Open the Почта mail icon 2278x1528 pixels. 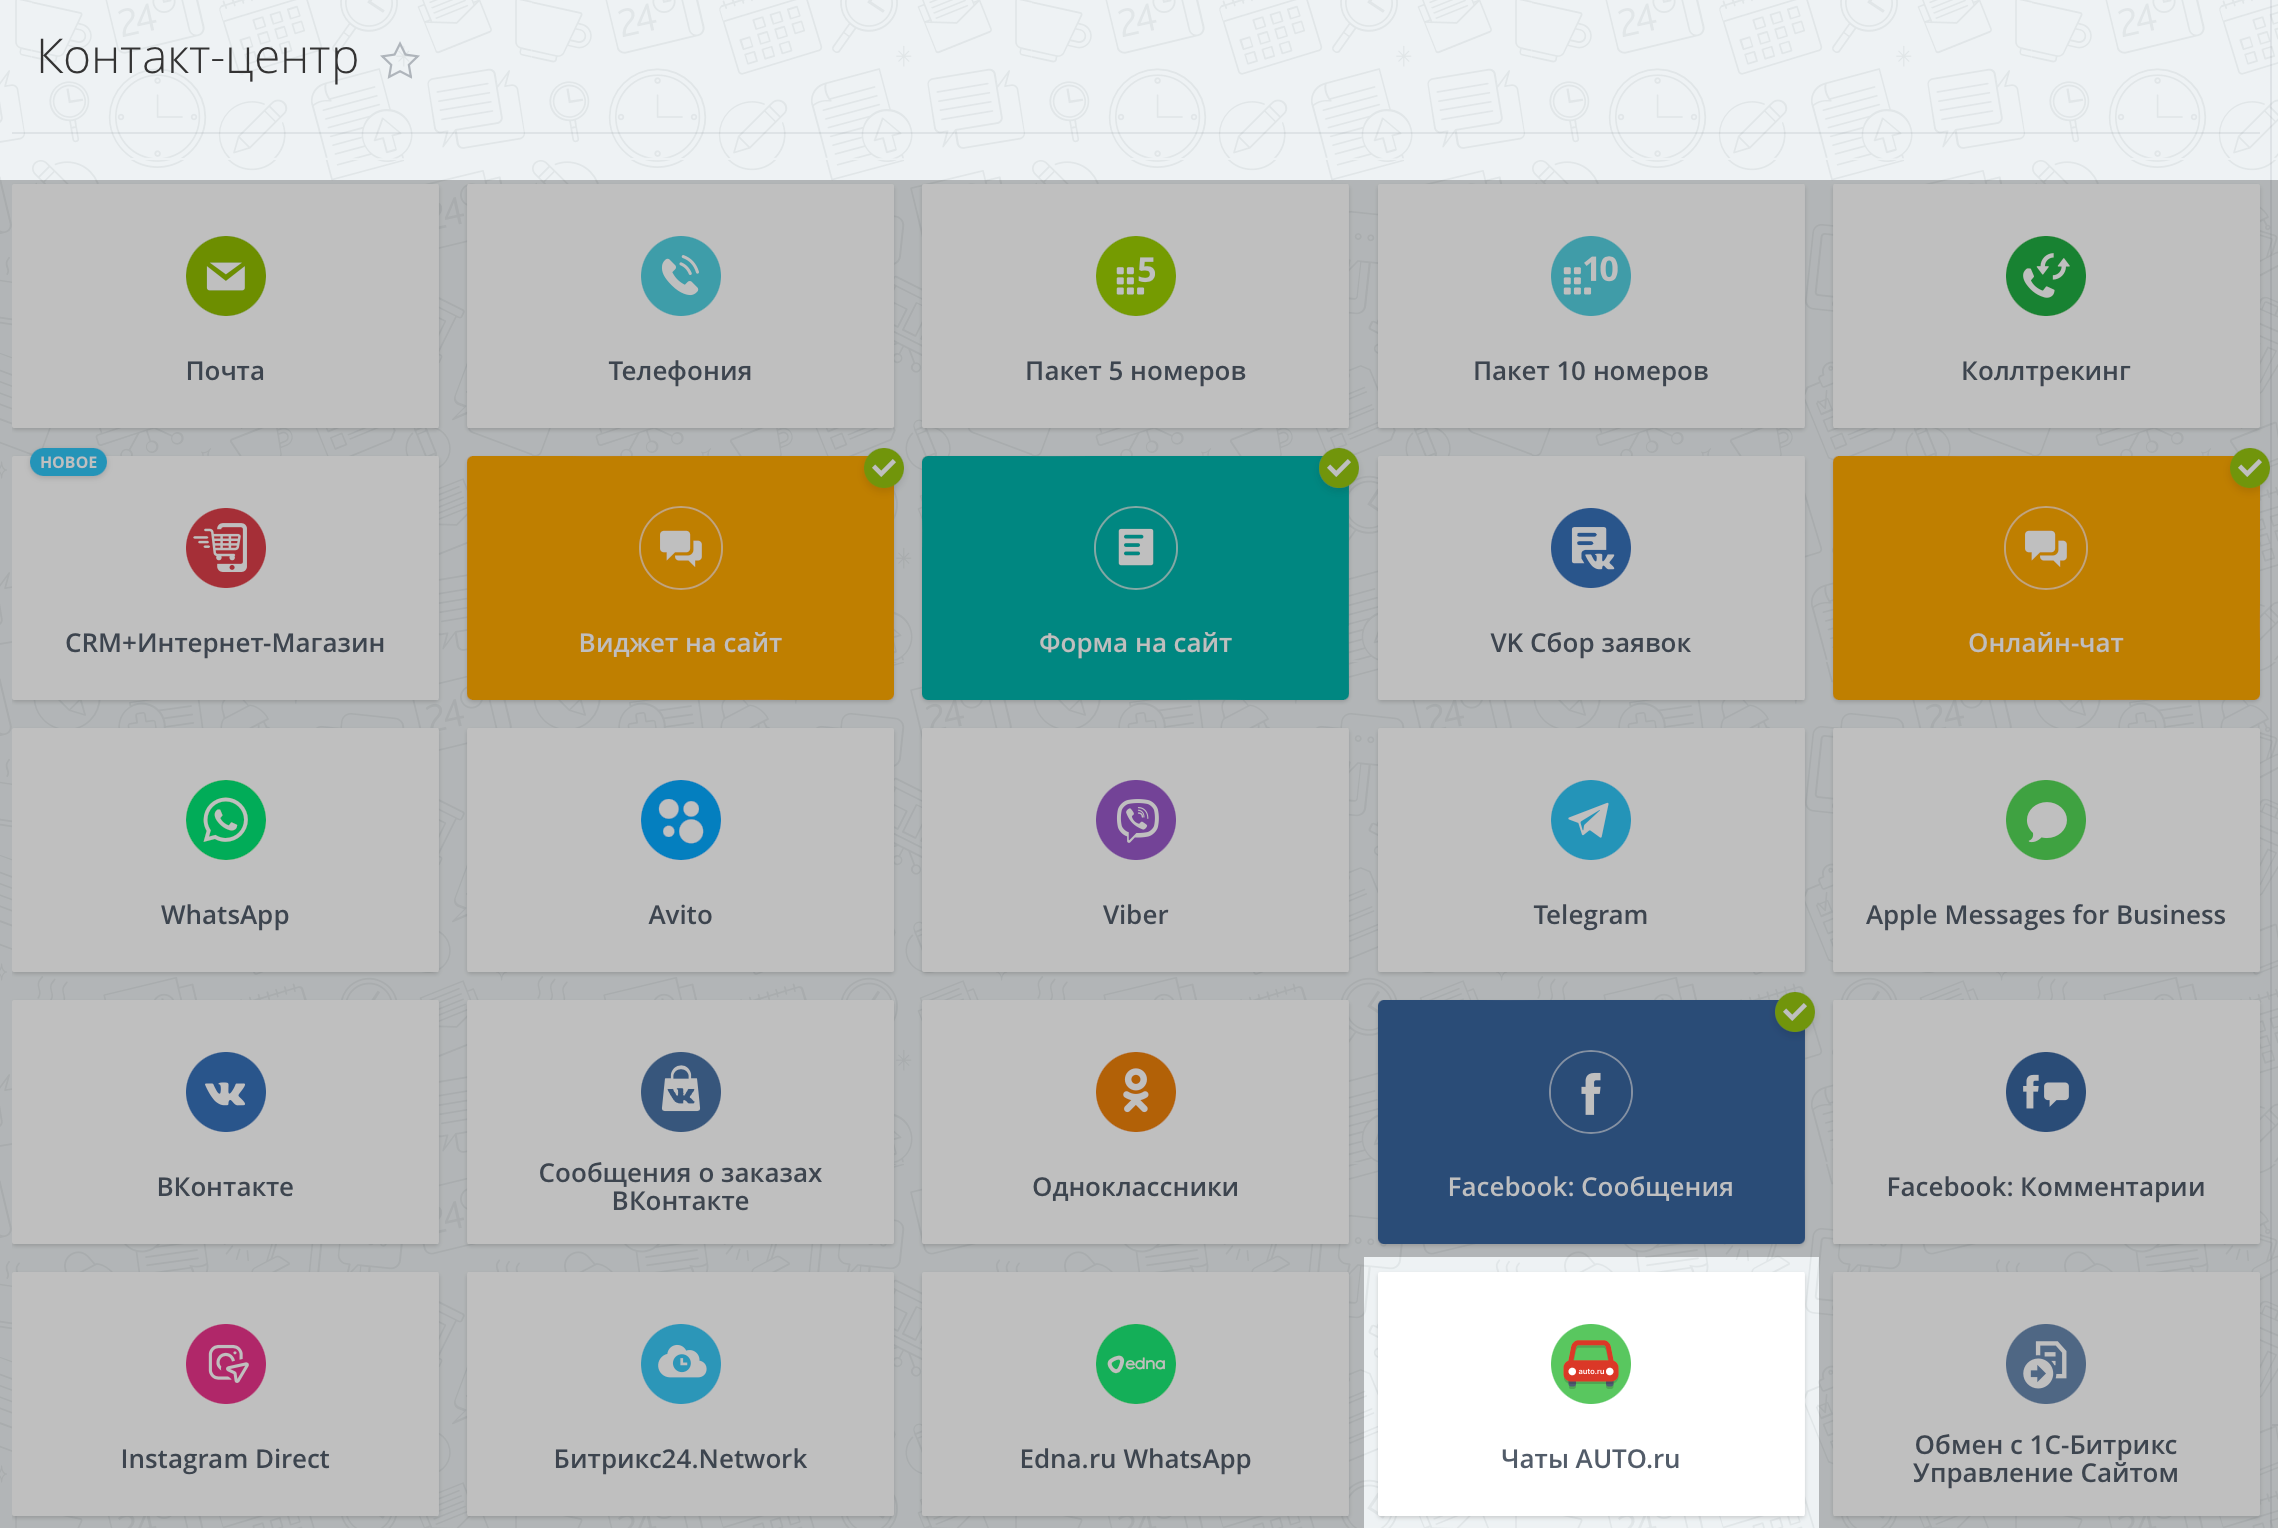[x=225, y=276]
